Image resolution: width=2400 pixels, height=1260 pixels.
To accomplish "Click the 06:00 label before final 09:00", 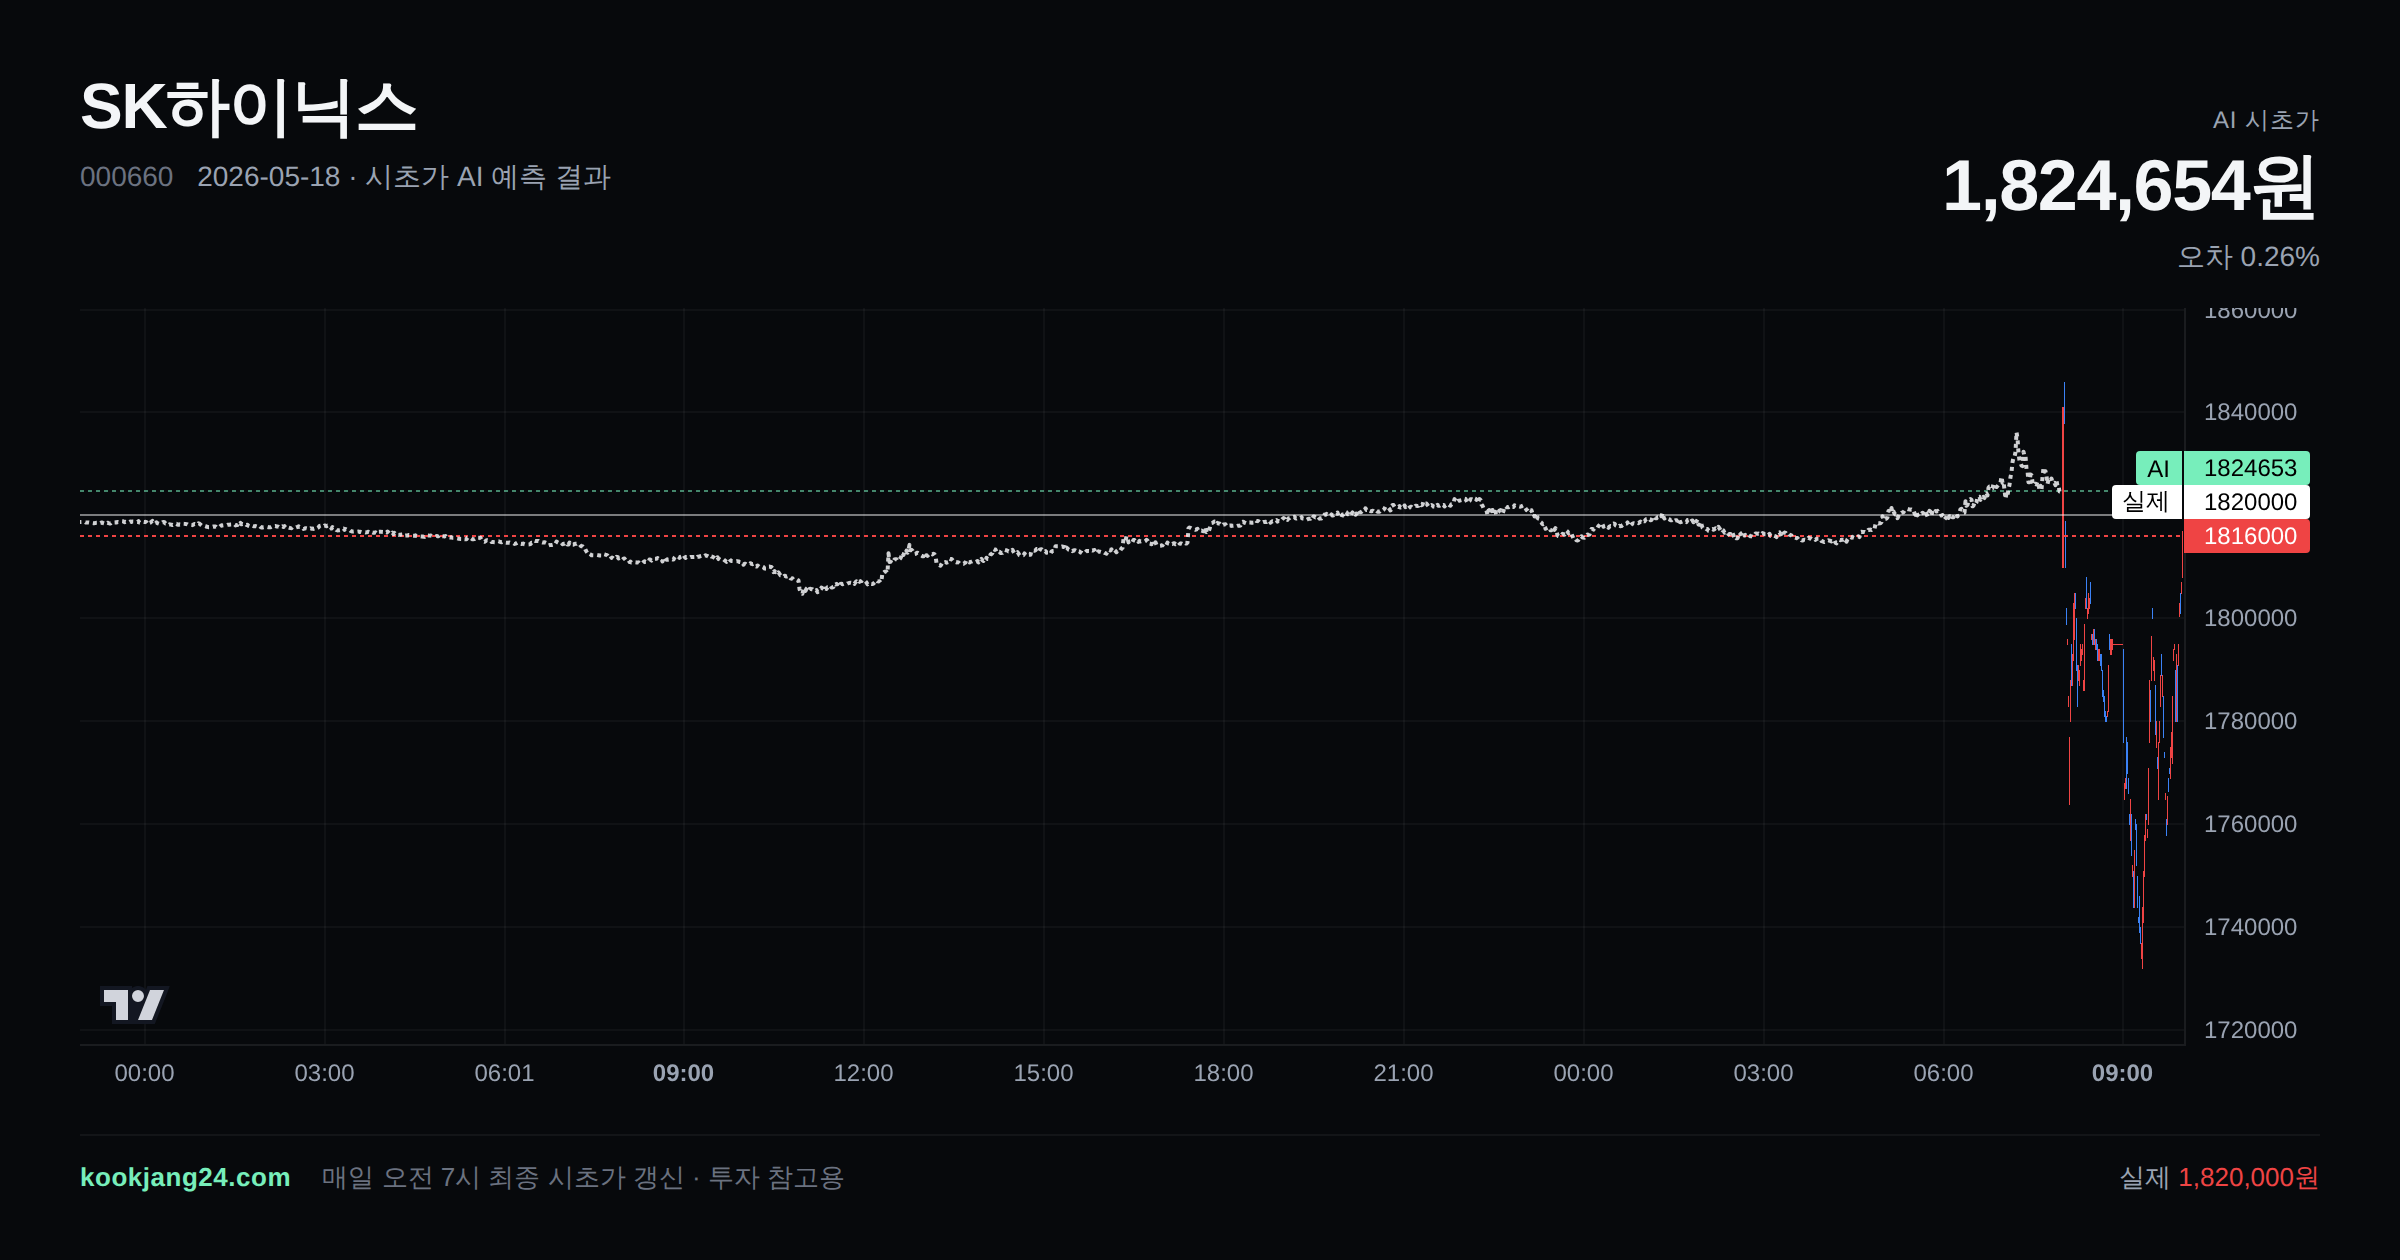I will point(1943,1073).
